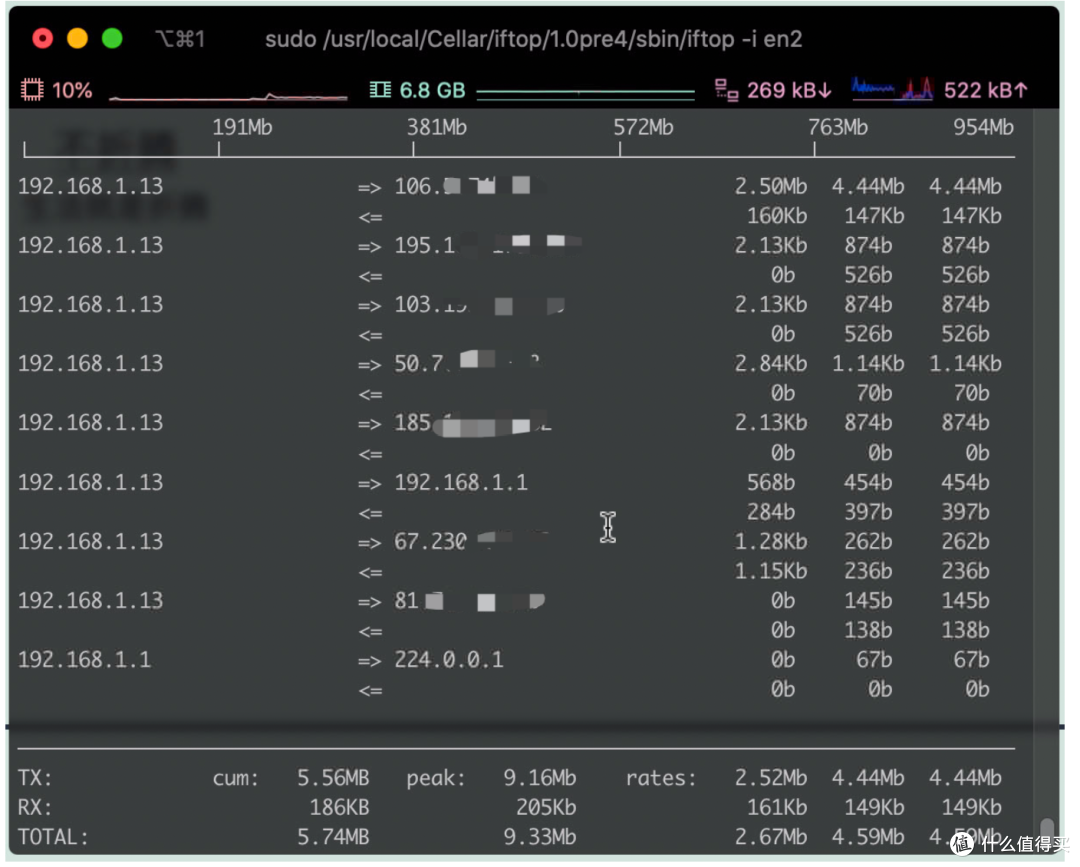
Task: Click the green memory usage graph line
Action: 585,93
